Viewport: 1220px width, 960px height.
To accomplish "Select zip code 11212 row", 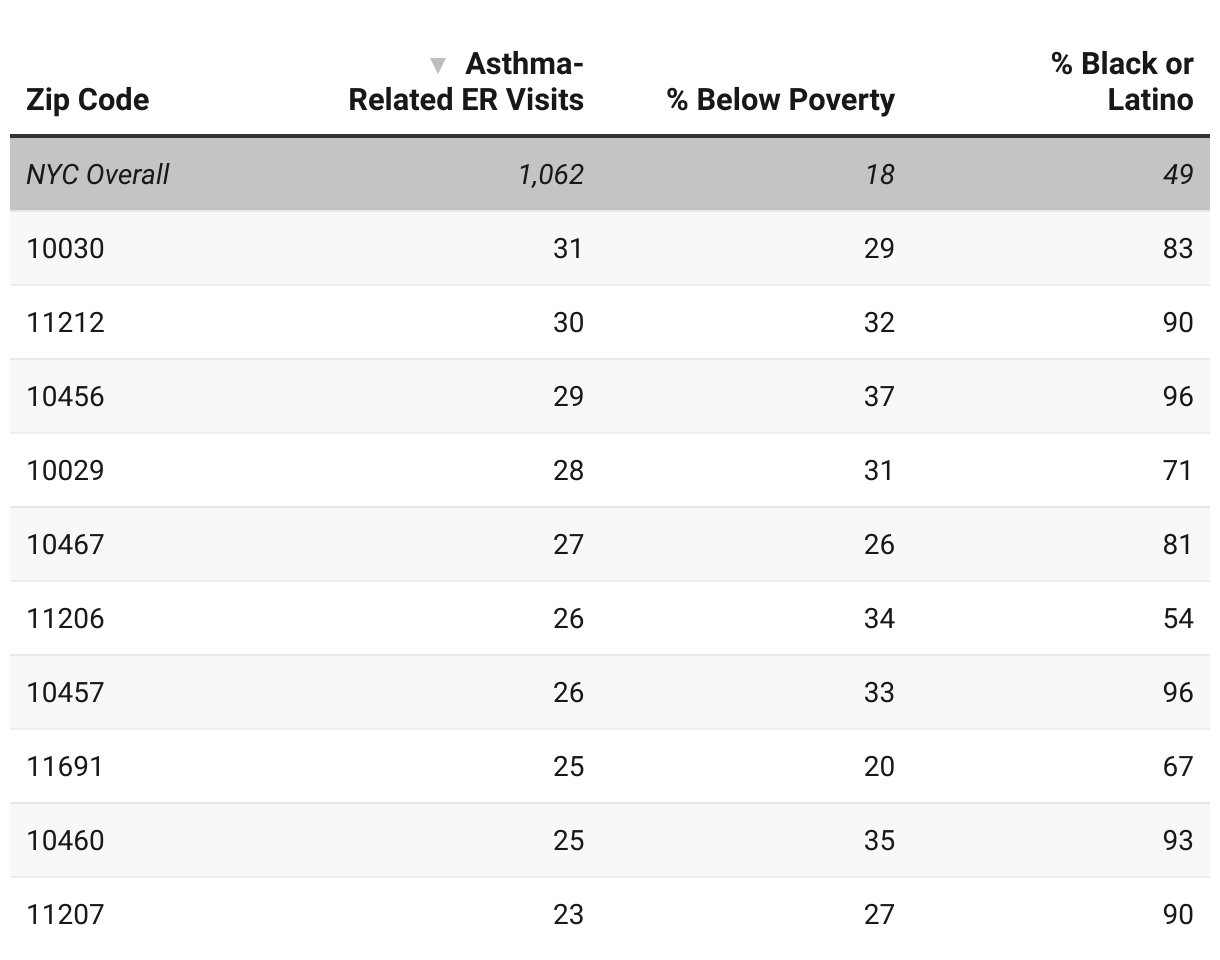I will click(x=65, y=322).
